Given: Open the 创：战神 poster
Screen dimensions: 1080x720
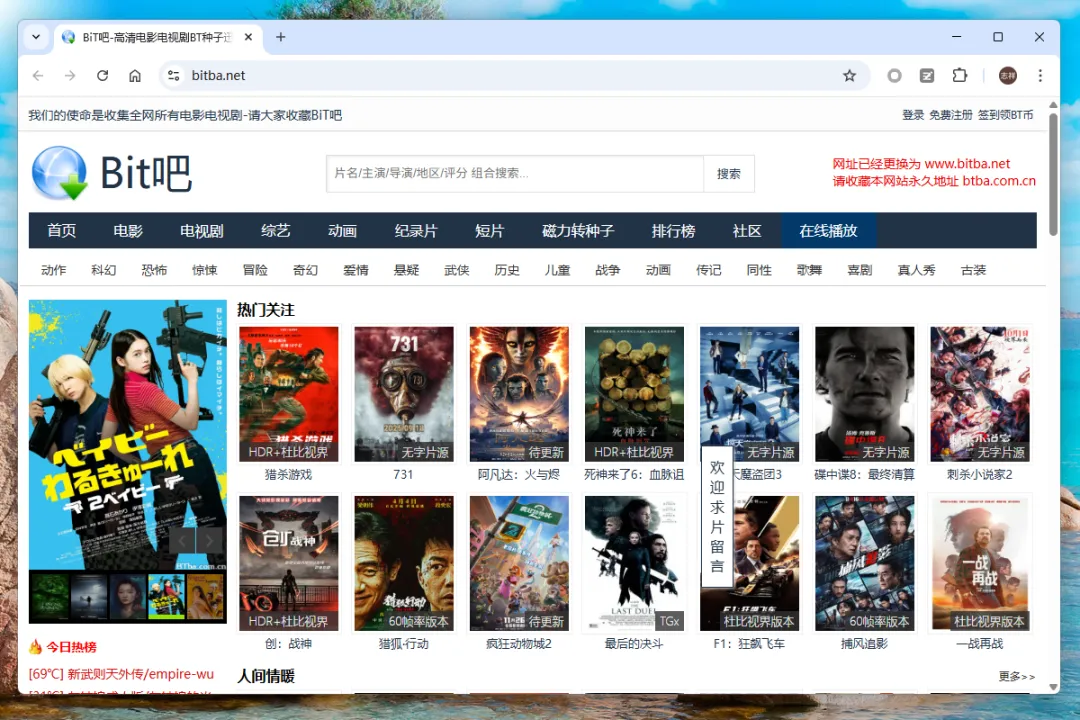Looking at the screenshot, I should [x=289, y=563].
